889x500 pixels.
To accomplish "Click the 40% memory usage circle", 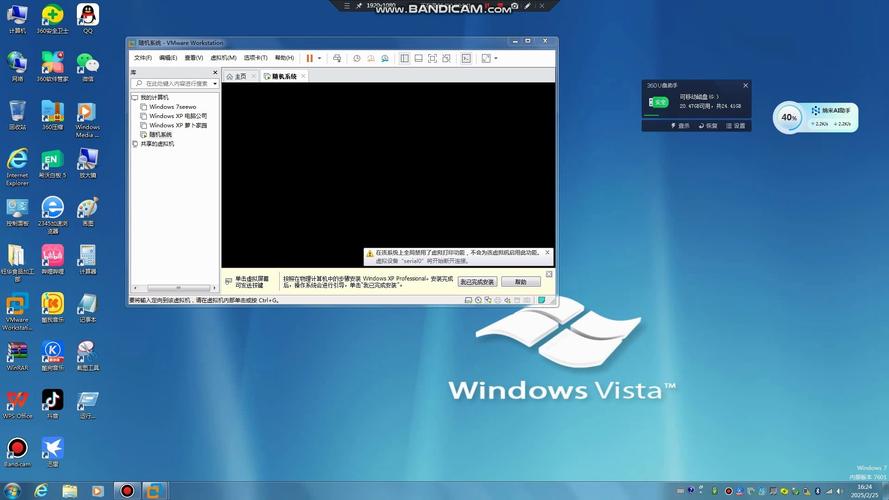I will tap(789, 117).
